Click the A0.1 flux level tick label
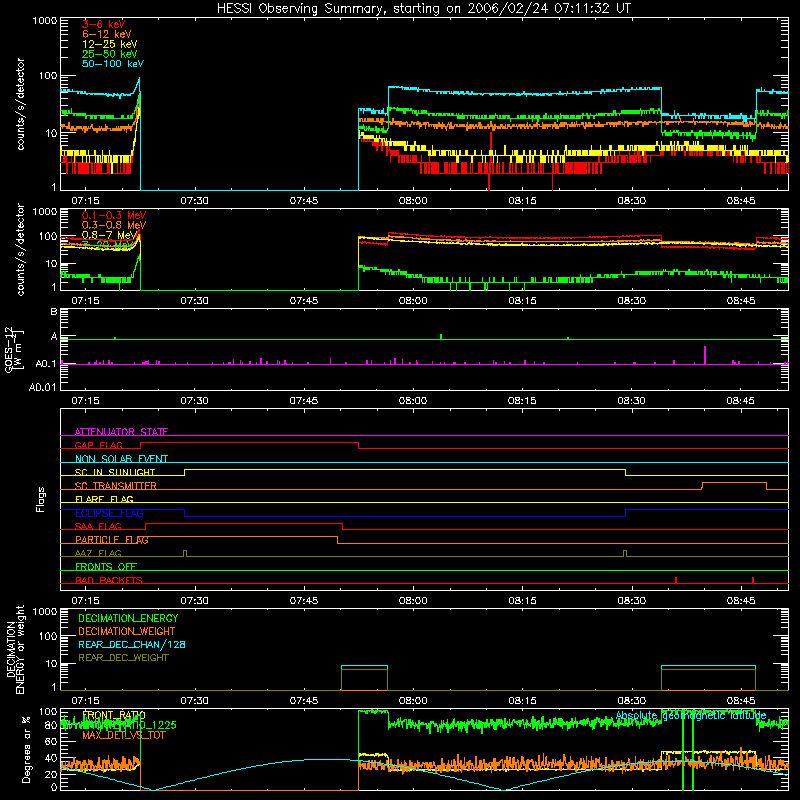 pyautogui.click(x=46, y=364)
